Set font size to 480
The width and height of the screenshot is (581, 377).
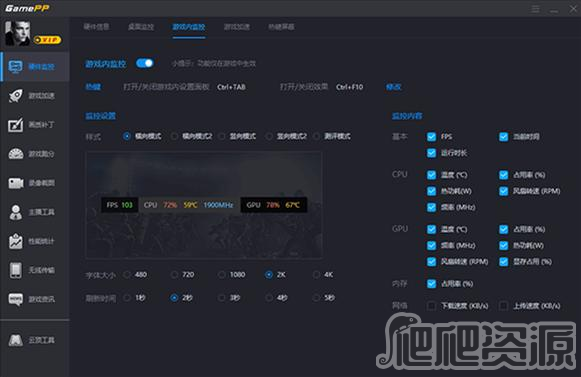pyautogui.click(x=127, y=275)
